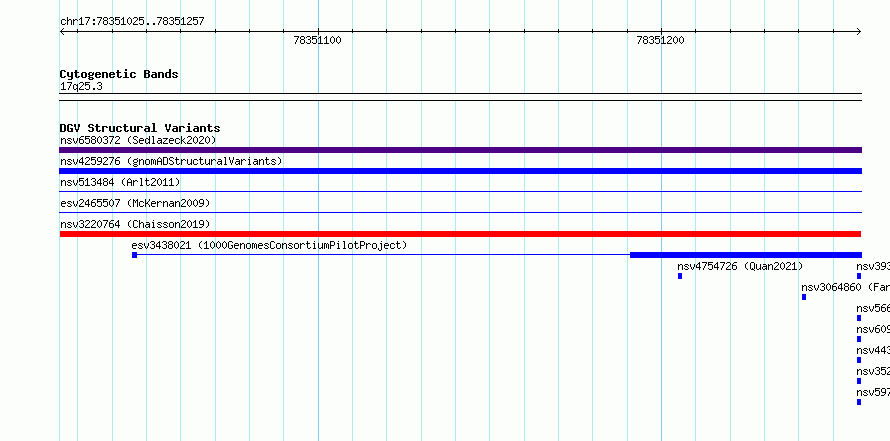Click the small blue start block of esv3438021
This screenshot has height=441, width=890.
[x=135, y=255]
